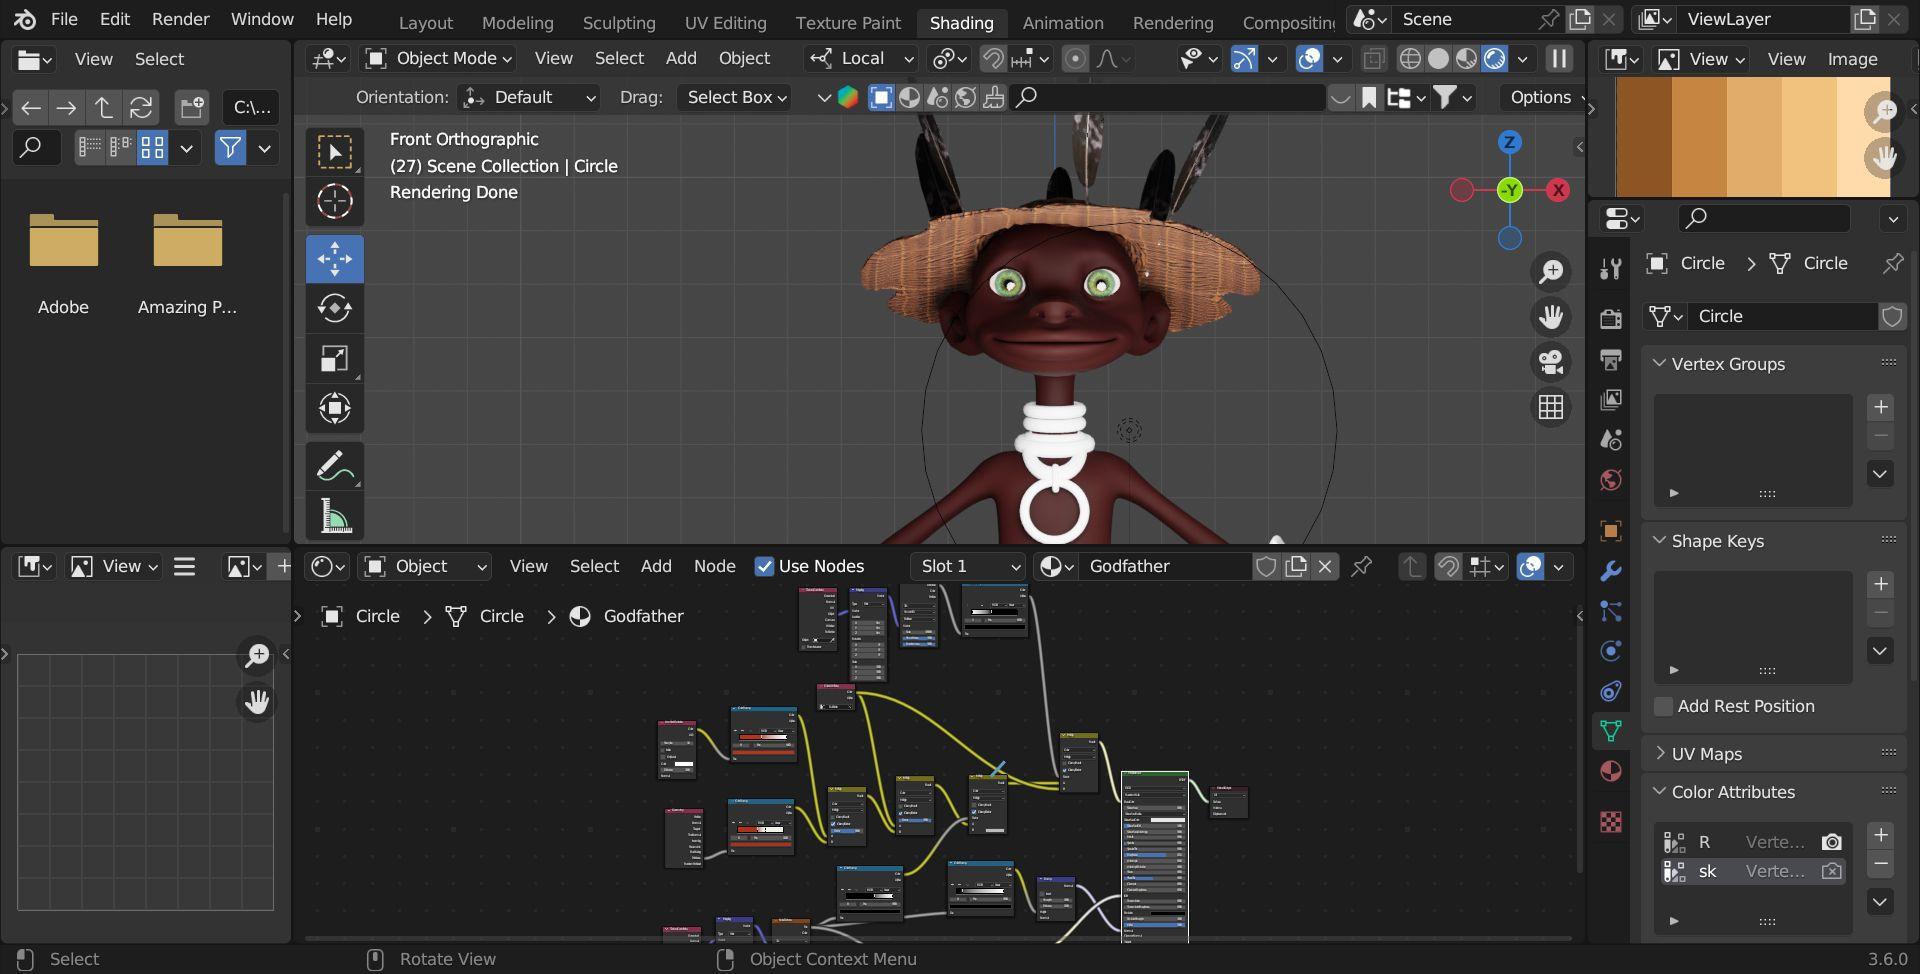Click the Options button in viewport header
Screen dimensions: 1920x974
pos(1542,97)
